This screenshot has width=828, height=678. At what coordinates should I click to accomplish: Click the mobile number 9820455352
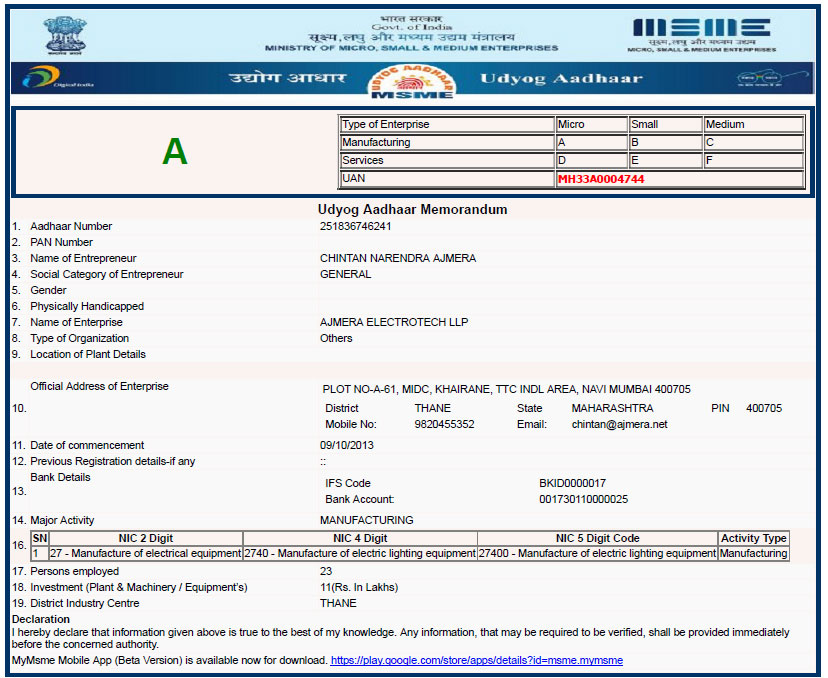[x=444, y=424]
